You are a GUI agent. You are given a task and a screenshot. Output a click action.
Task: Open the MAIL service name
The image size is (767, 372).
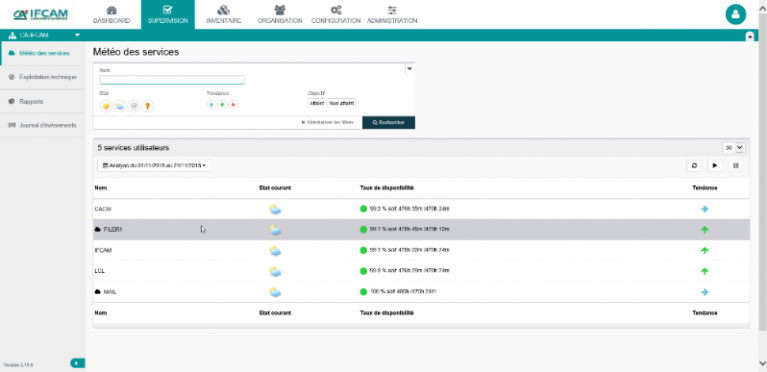(110, 292)
